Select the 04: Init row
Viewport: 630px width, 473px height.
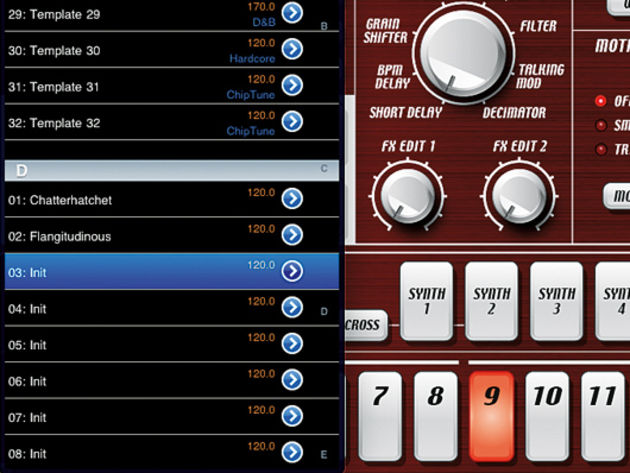coord(172,308)
